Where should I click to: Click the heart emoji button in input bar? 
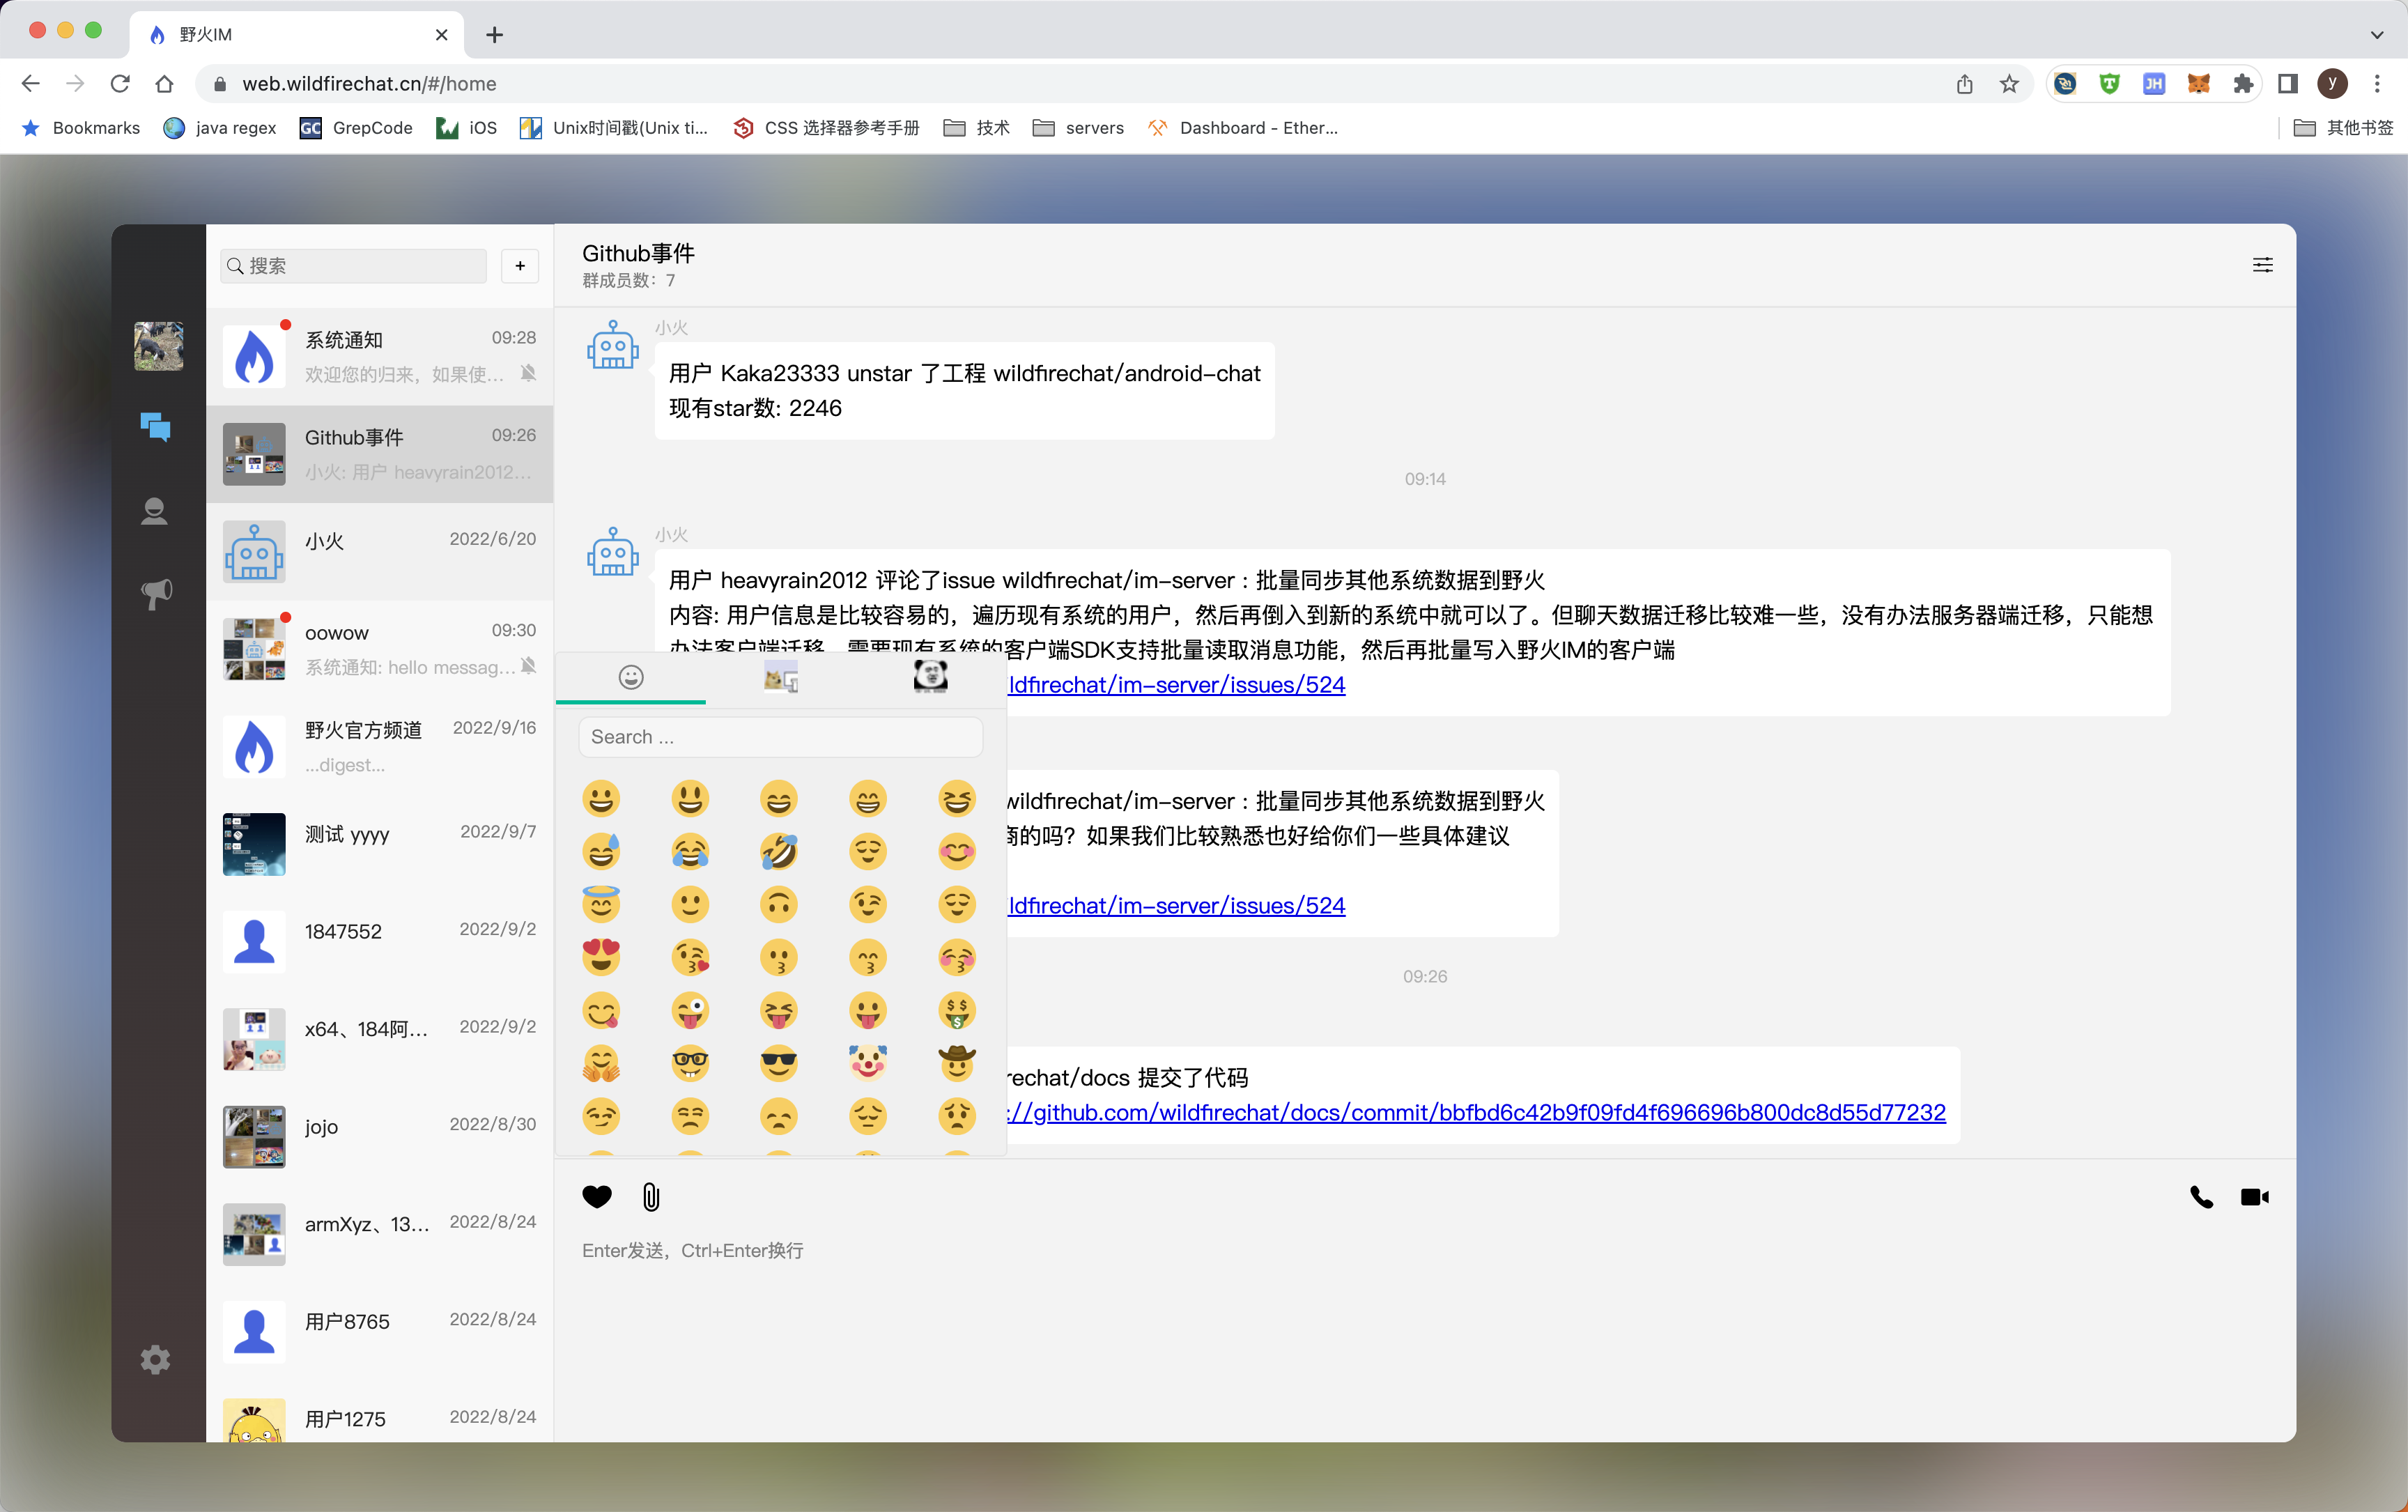click(597, 1196)
